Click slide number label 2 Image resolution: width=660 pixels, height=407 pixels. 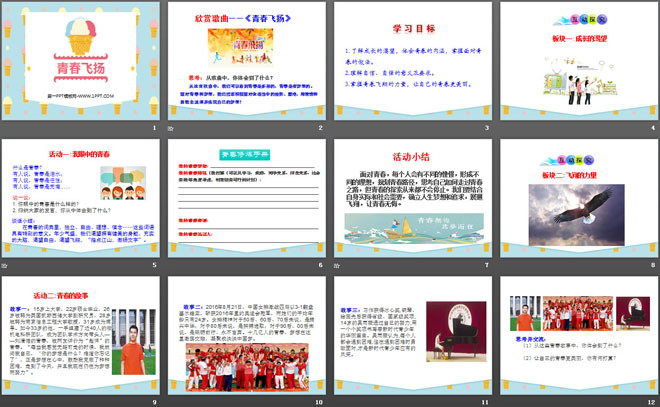(321, 128)
